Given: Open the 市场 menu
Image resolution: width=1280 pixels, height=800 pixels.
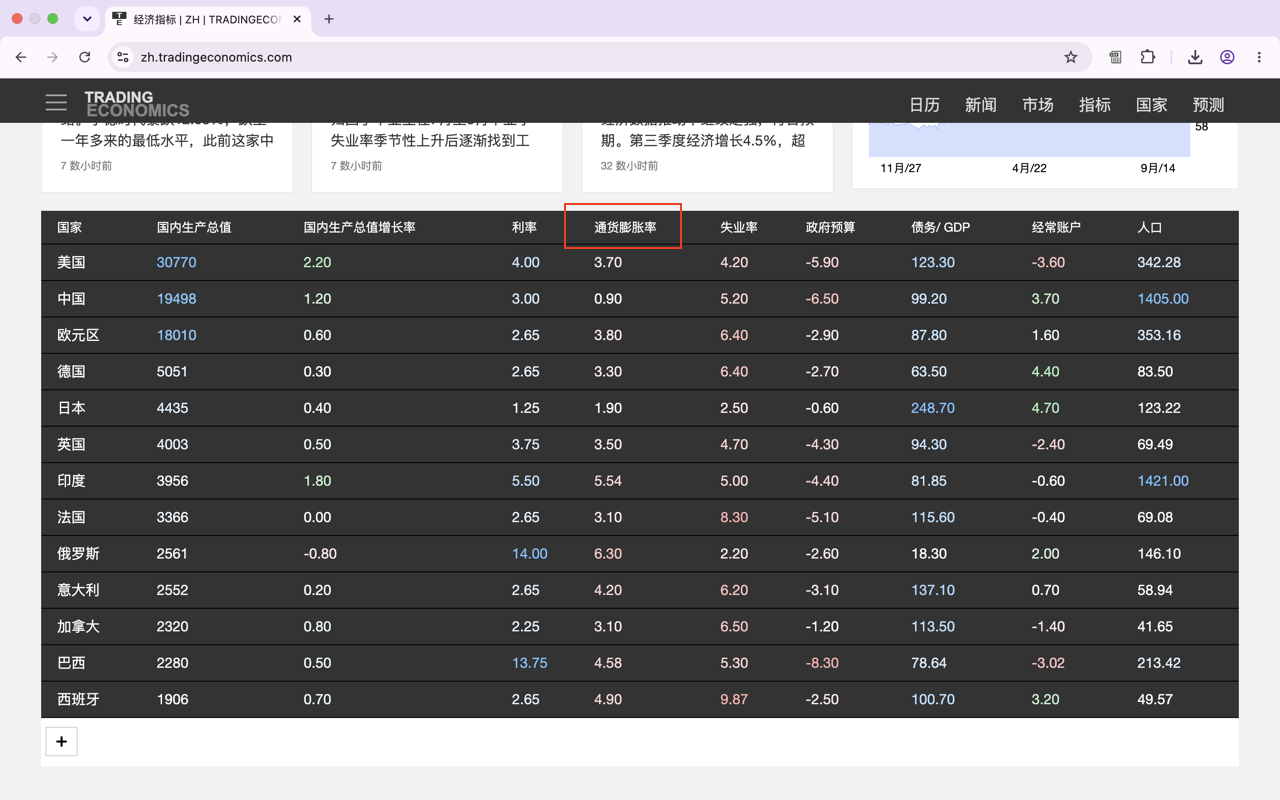Looking at the screenshot, I should click(1038, 105).
